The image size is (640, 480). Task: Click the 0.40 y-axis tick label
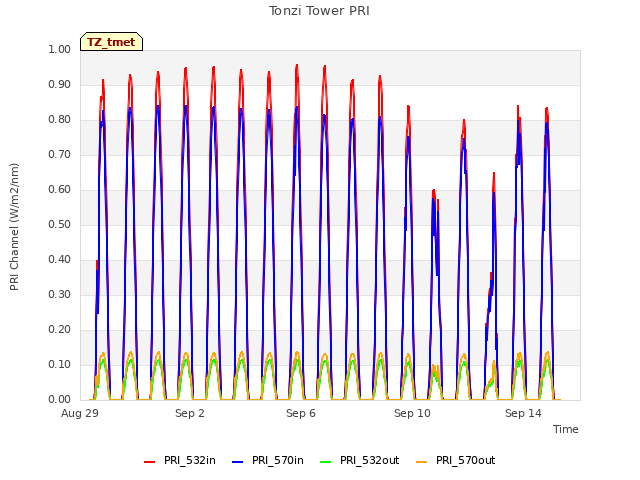pos(60,260)
